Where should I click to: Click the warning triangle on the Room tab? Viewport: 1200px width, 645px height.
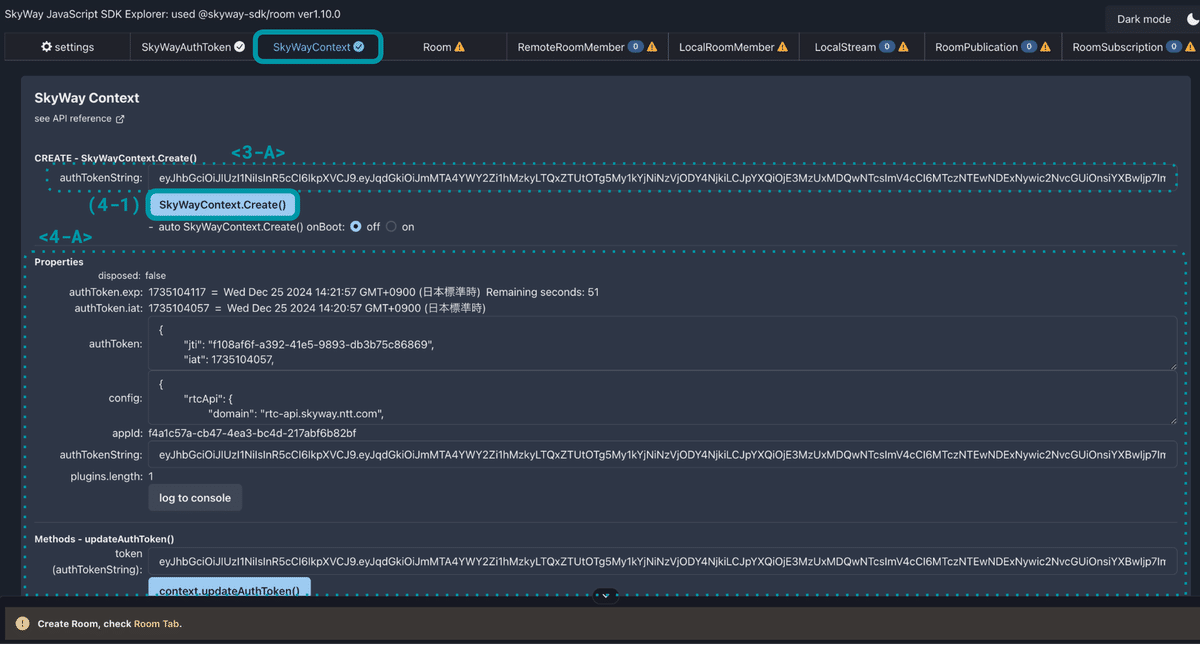click(459, 46)
